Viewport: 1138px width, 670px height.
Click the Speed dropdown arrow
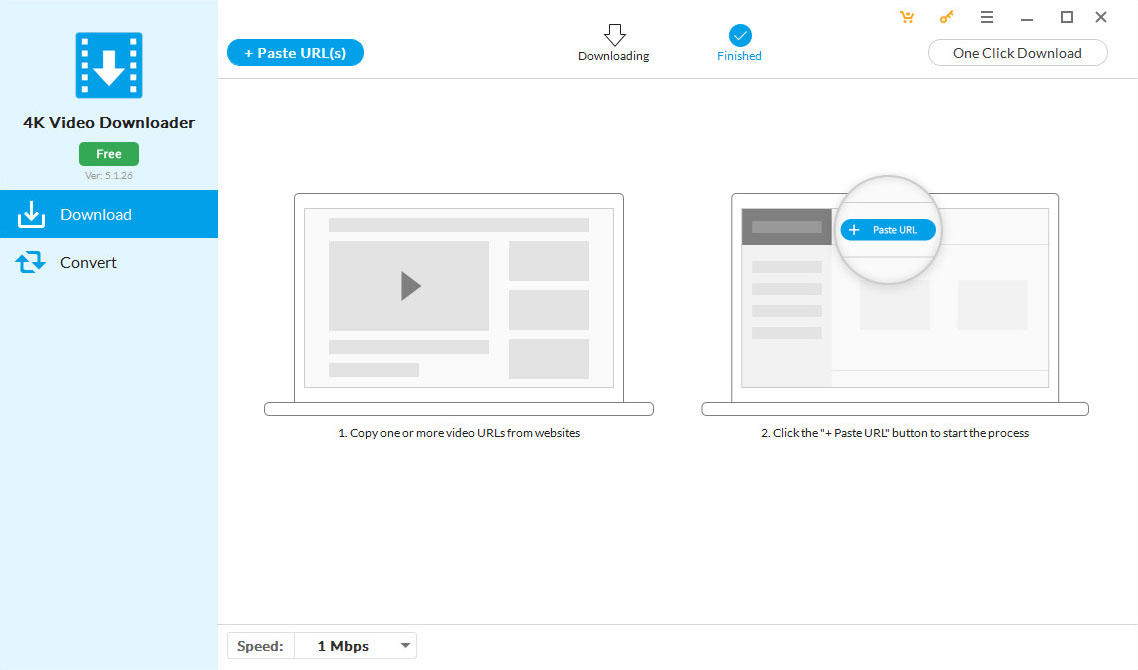coord(405,645)
